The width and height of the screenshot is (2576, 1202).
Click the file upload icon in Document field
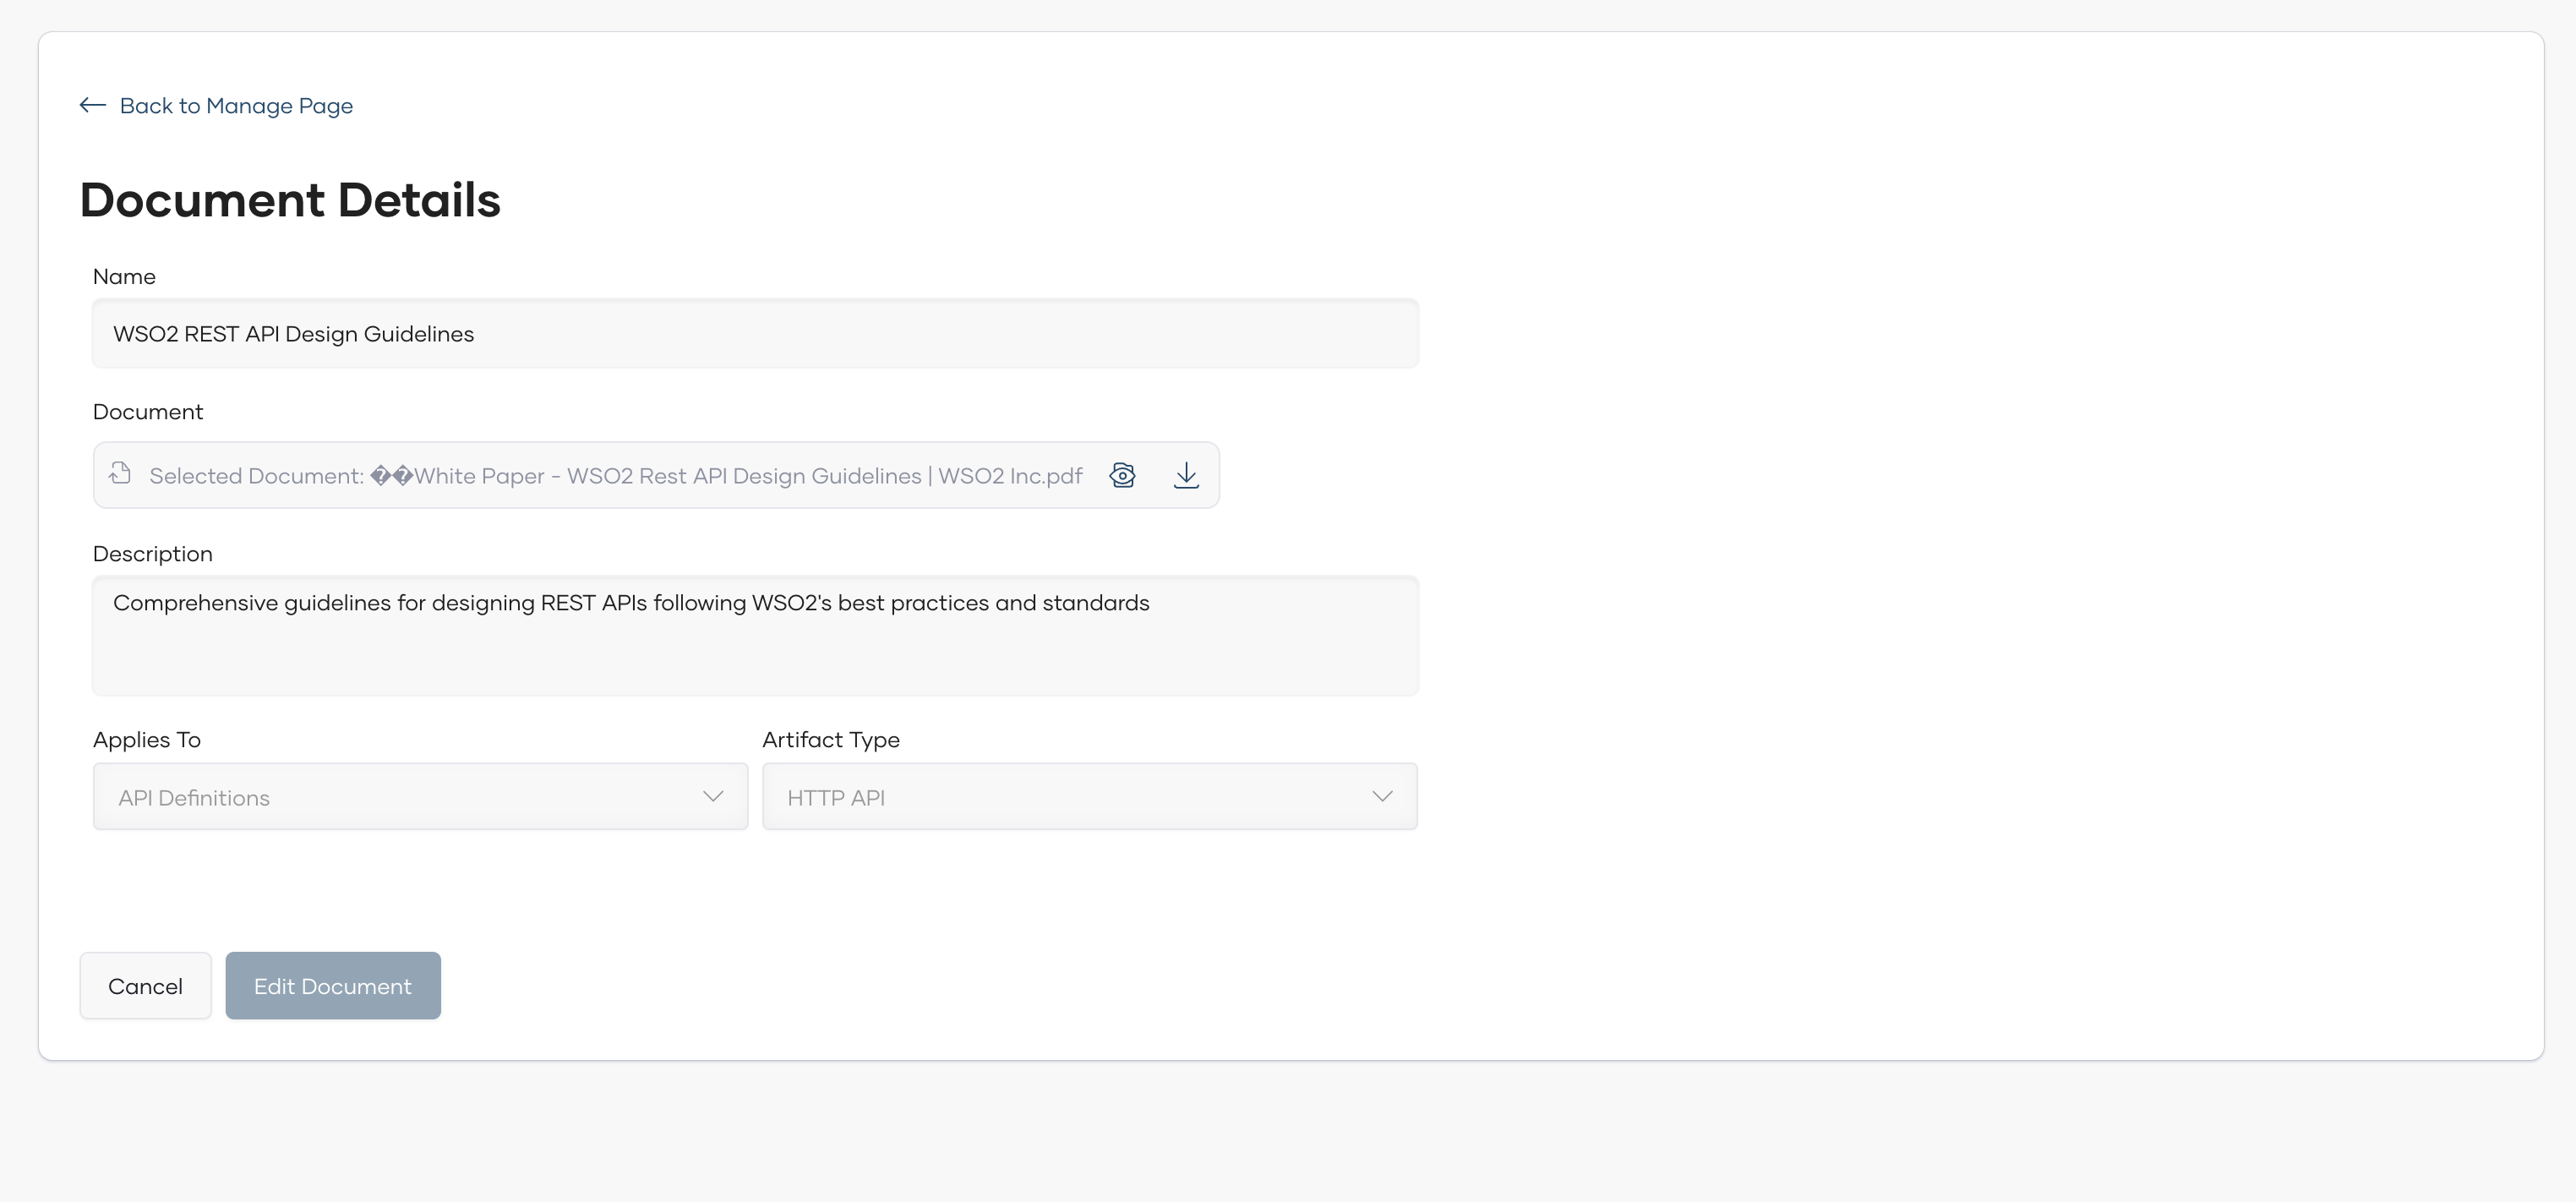[x=120, y=473]
